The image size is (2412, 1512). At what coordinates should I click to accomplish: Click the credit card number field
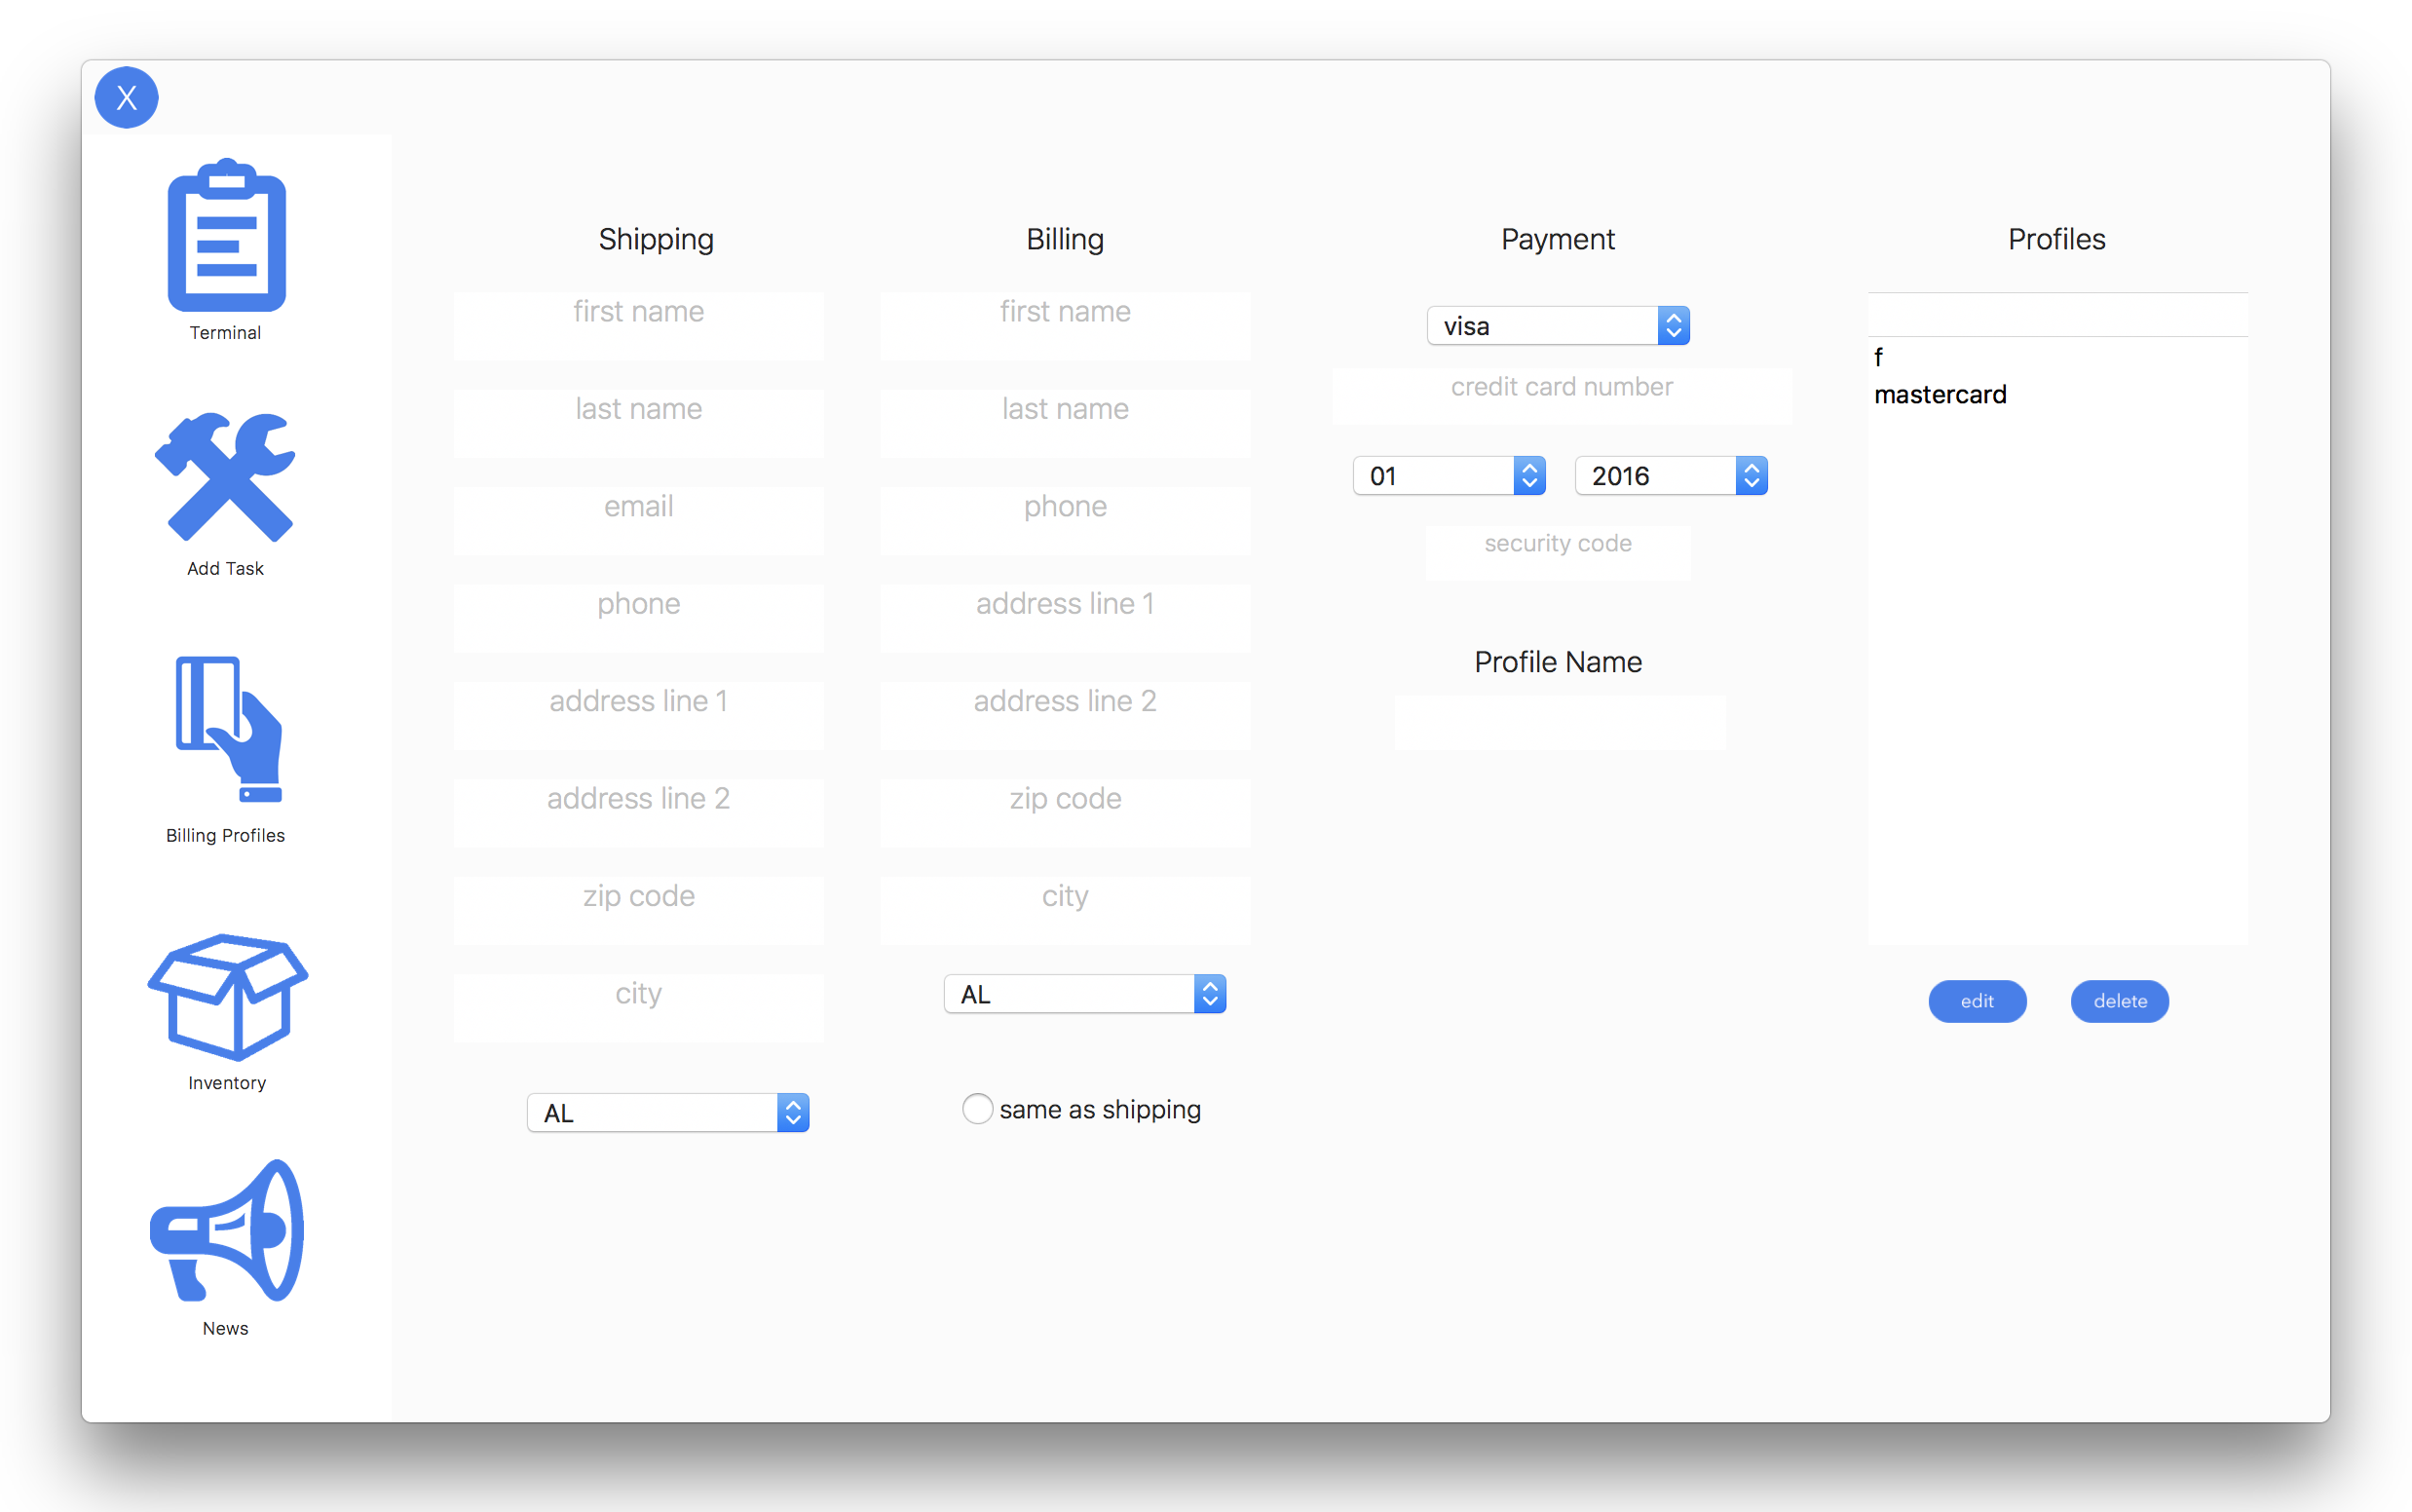1561,396
